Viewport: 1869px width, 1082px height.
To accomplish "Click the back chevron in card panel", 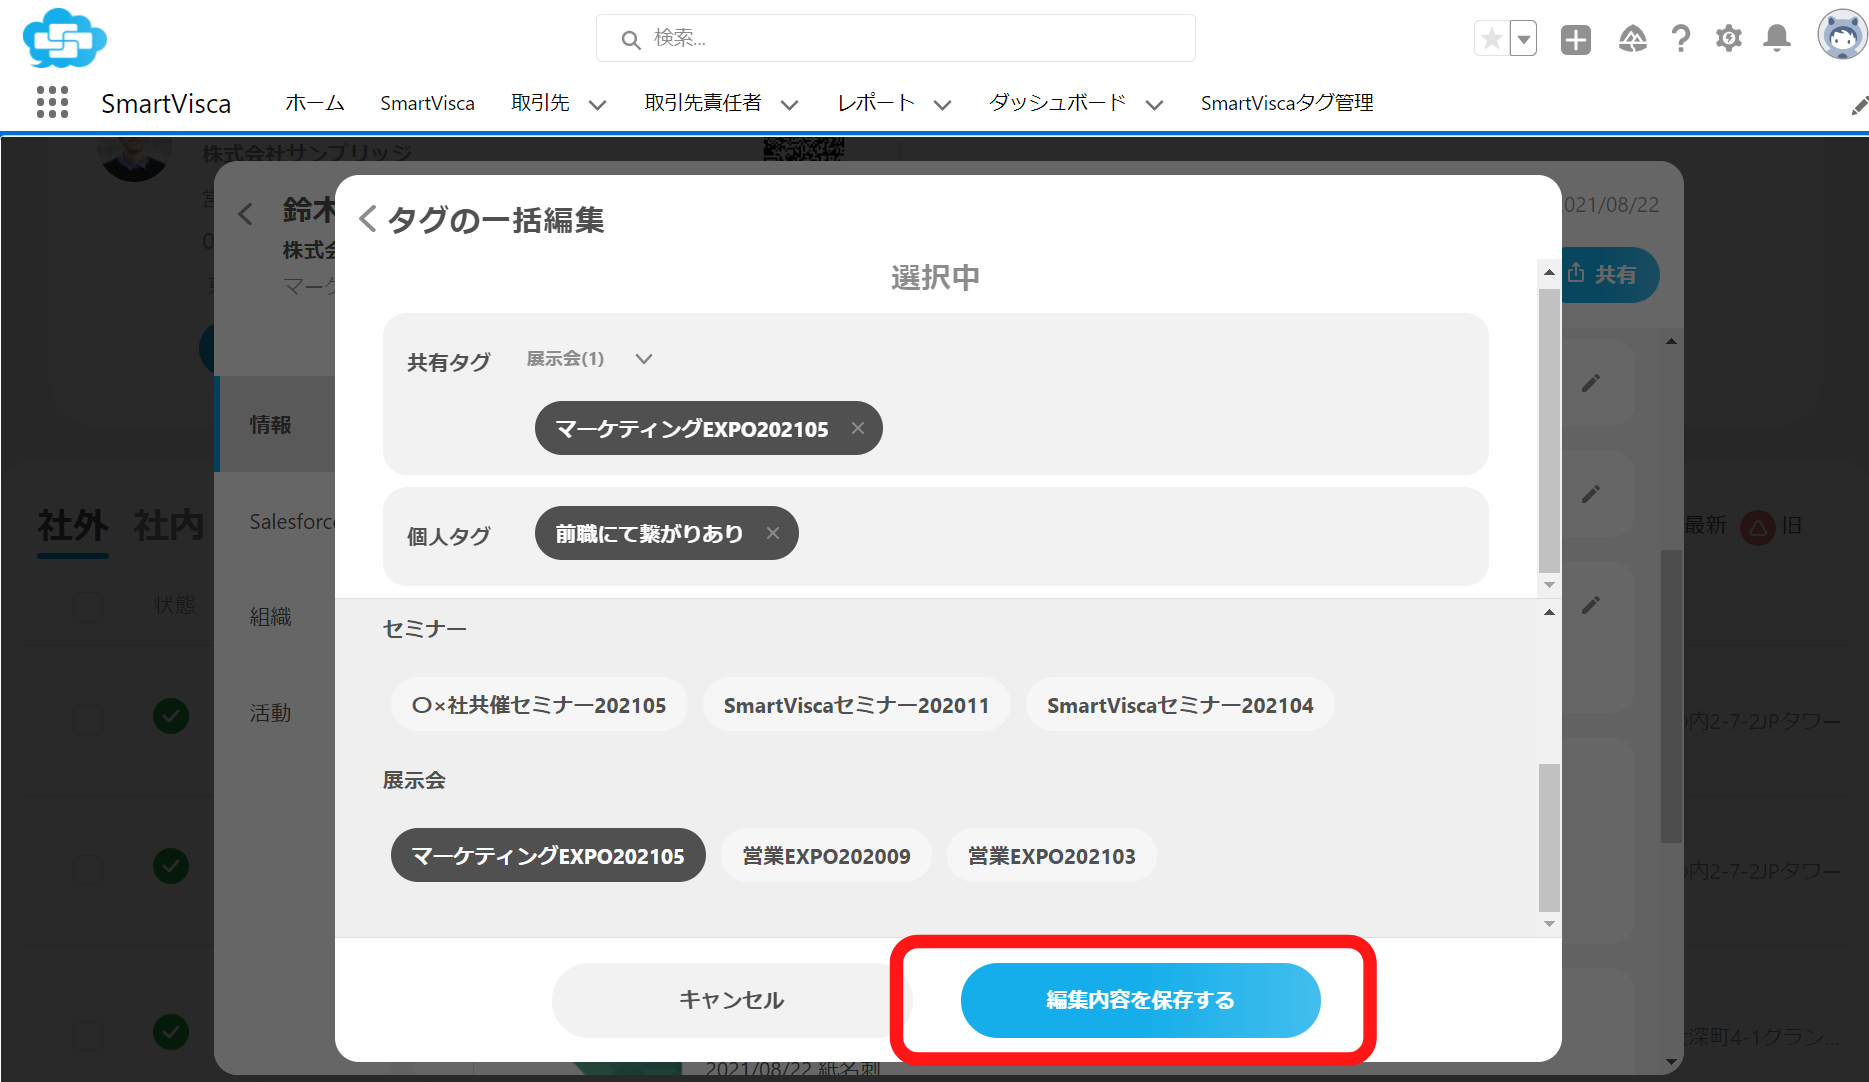I will pyautogui.click(x=246, y=213).
